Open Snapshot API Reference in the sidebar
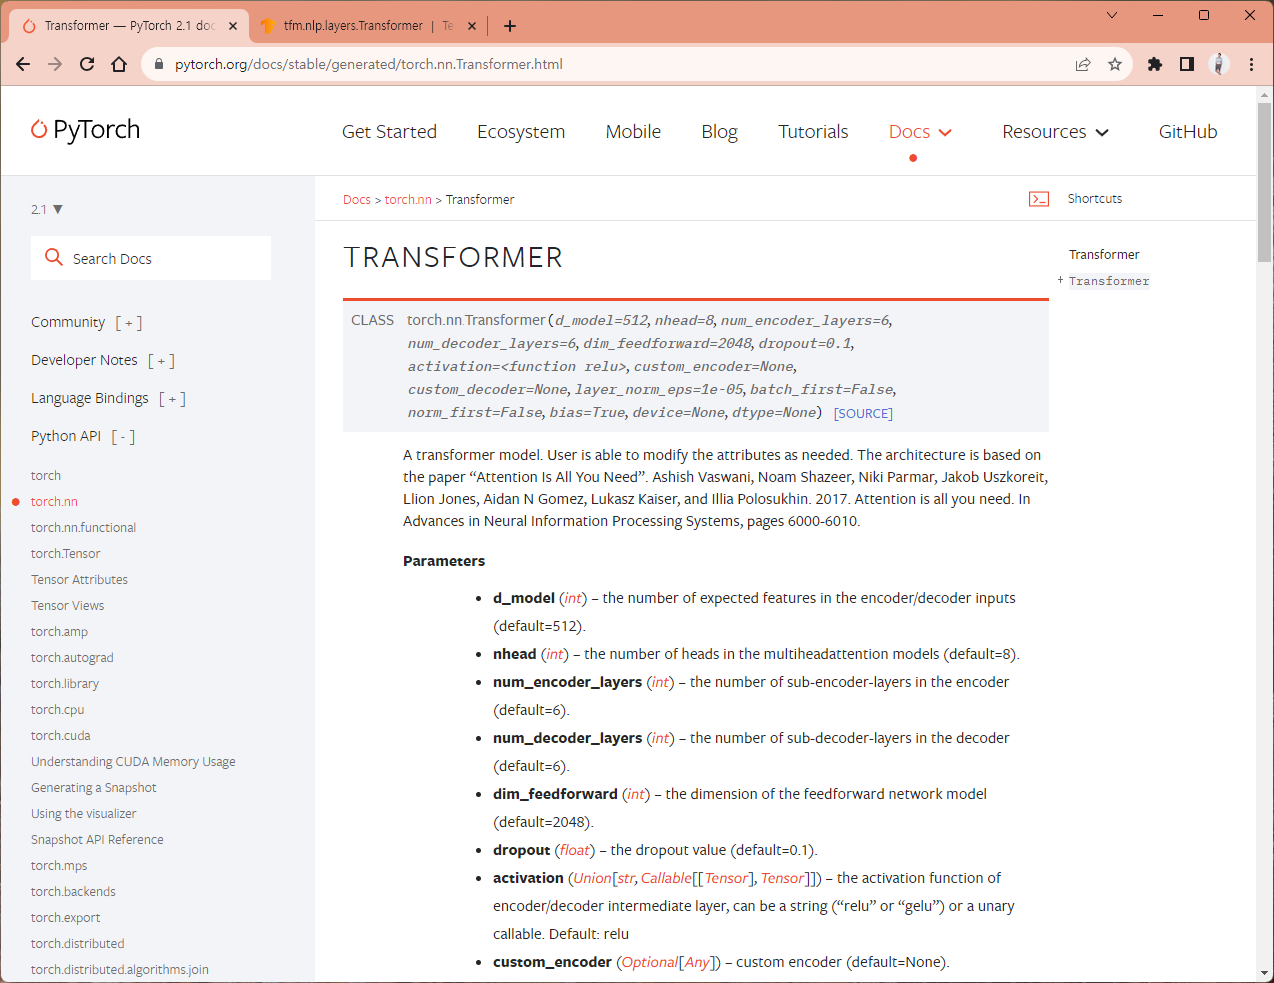This screenshot has height=983, width=1274. pyautogui.click(x=97, y=840)
